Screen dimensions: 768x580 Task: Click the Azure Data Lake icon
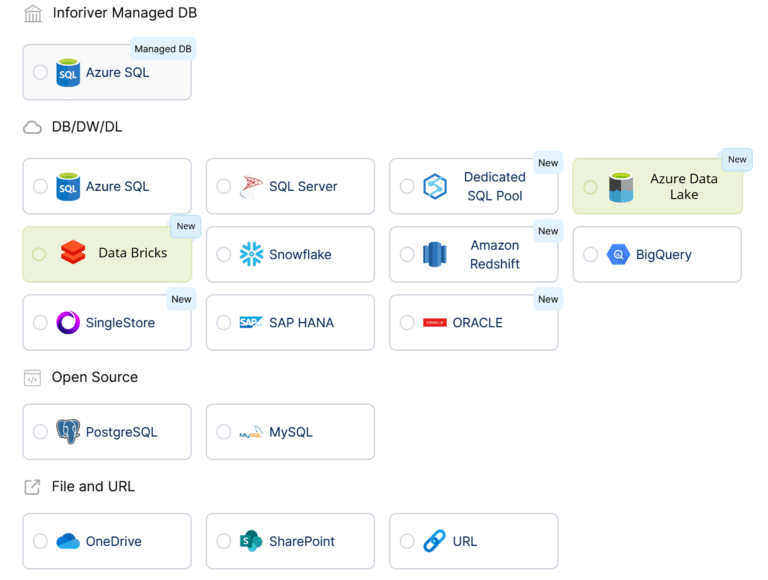click(x=621, y=187)
